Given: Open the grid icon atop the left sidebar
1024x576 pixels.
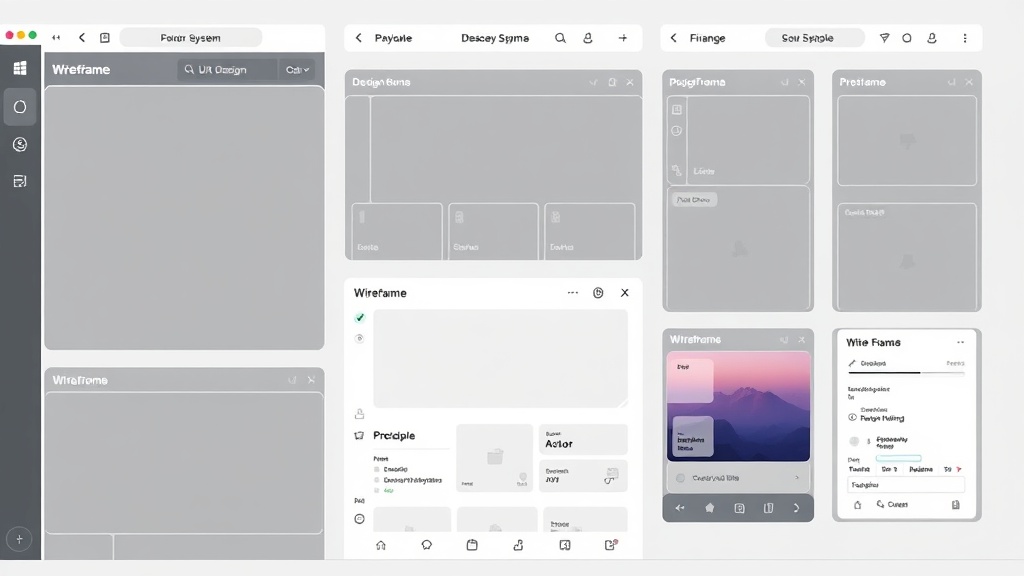Looking at the screenshot, I should coord(20,68).
